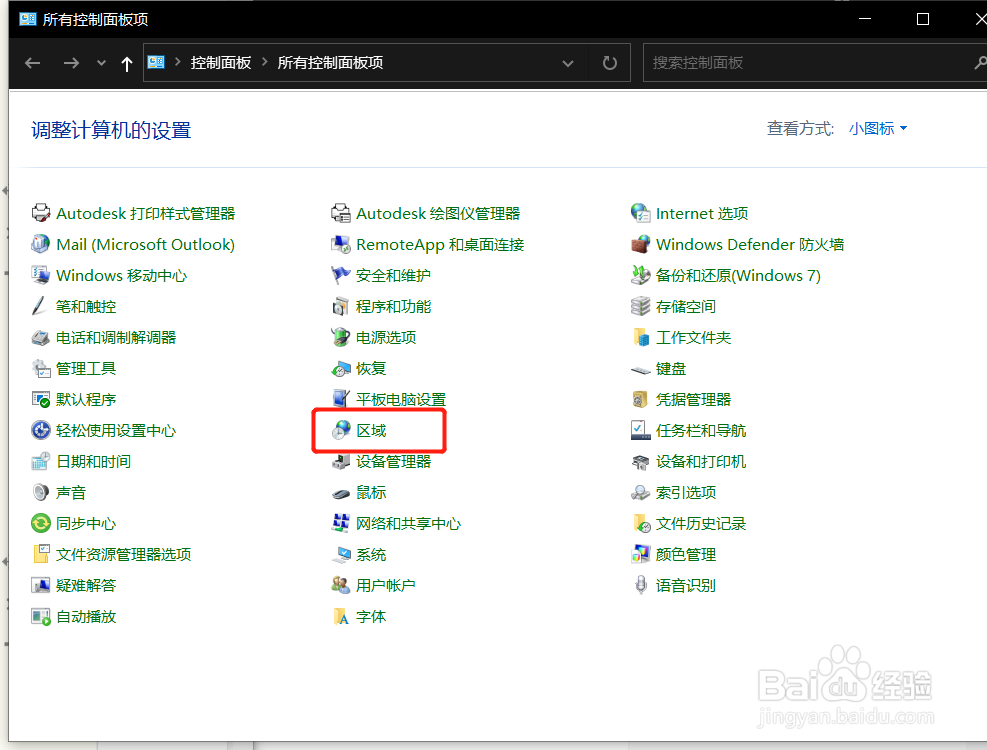Open the 存储空间 link
Viewport: 987px width, 750px height.
[685, 307]
